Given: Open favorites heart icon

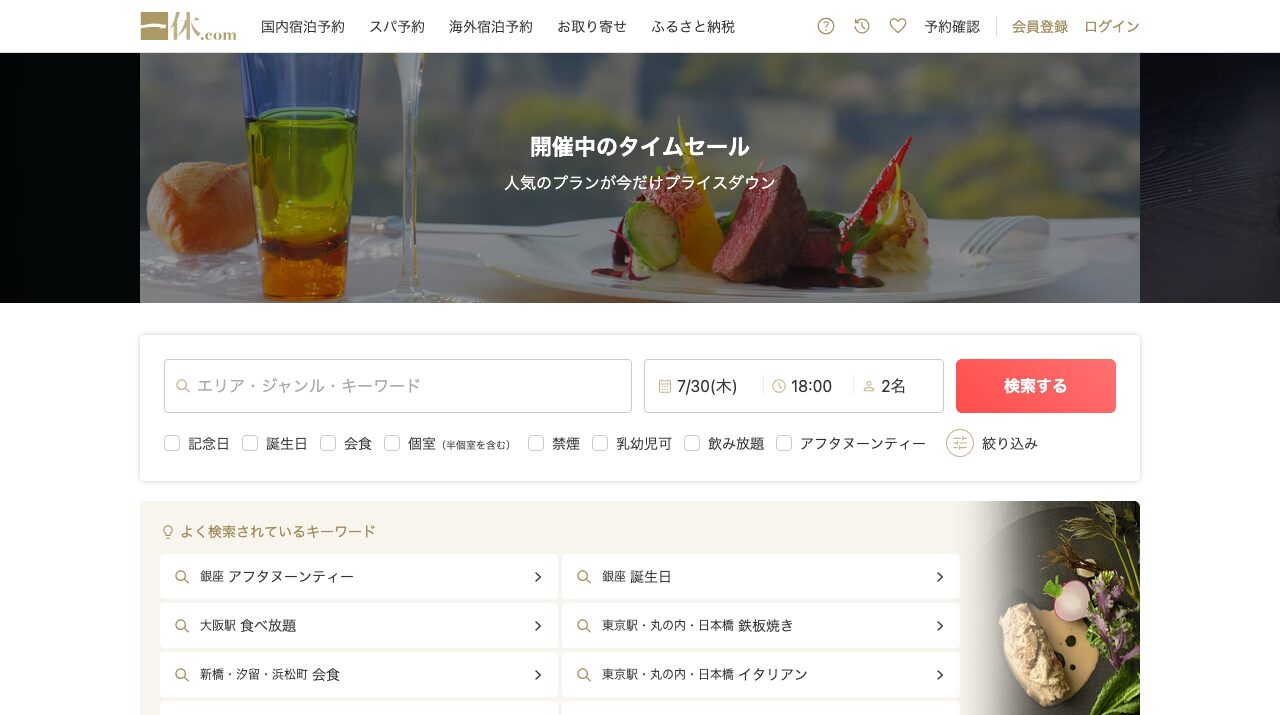Looking at the screenshot, I should (898, 26).
